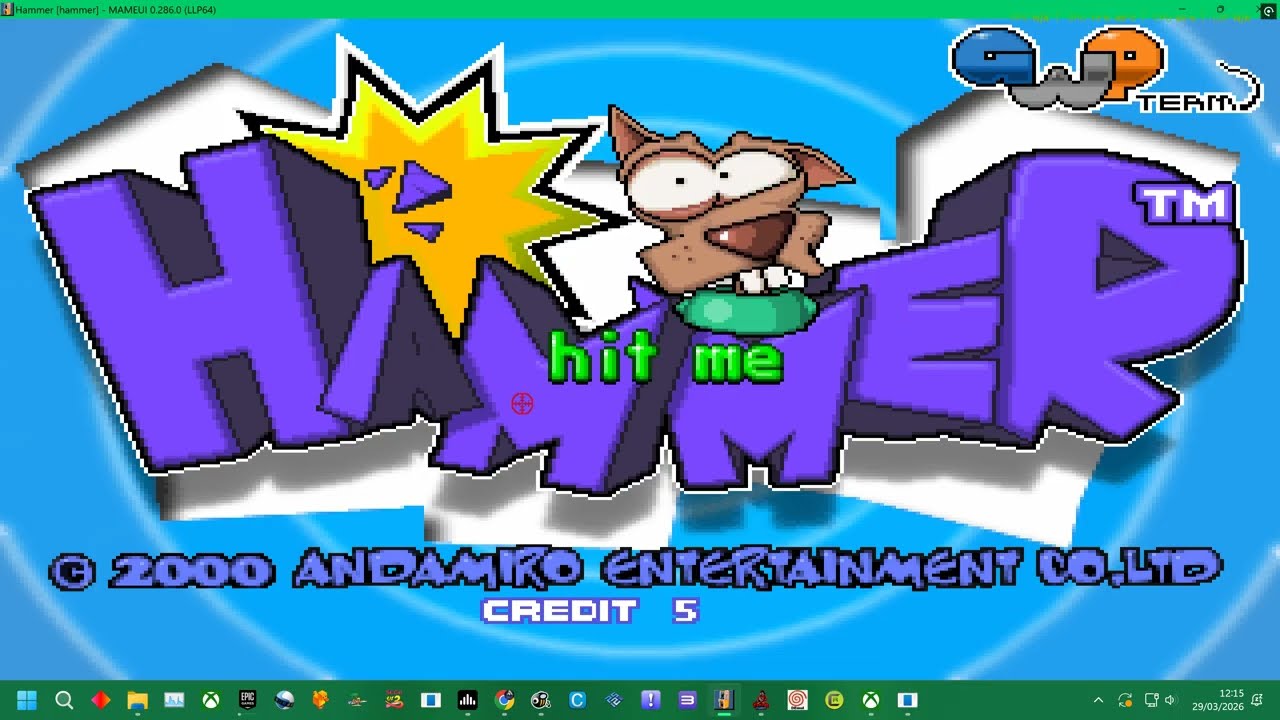The image size is (1280, 720).
Task: Open the black audio bars taskbar app
Action: tap(467, 700)
